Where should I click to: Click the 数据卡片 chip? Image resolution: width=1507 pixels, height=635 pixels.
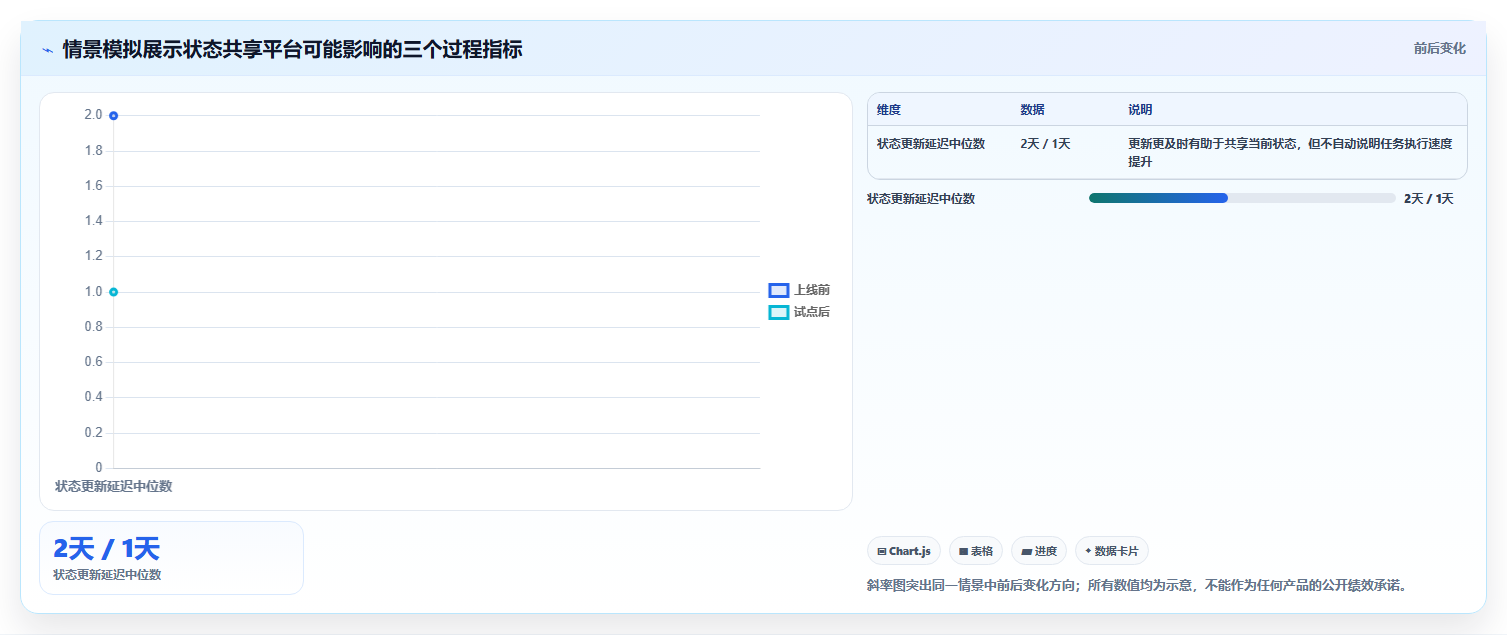click(x=1112, y=551)
